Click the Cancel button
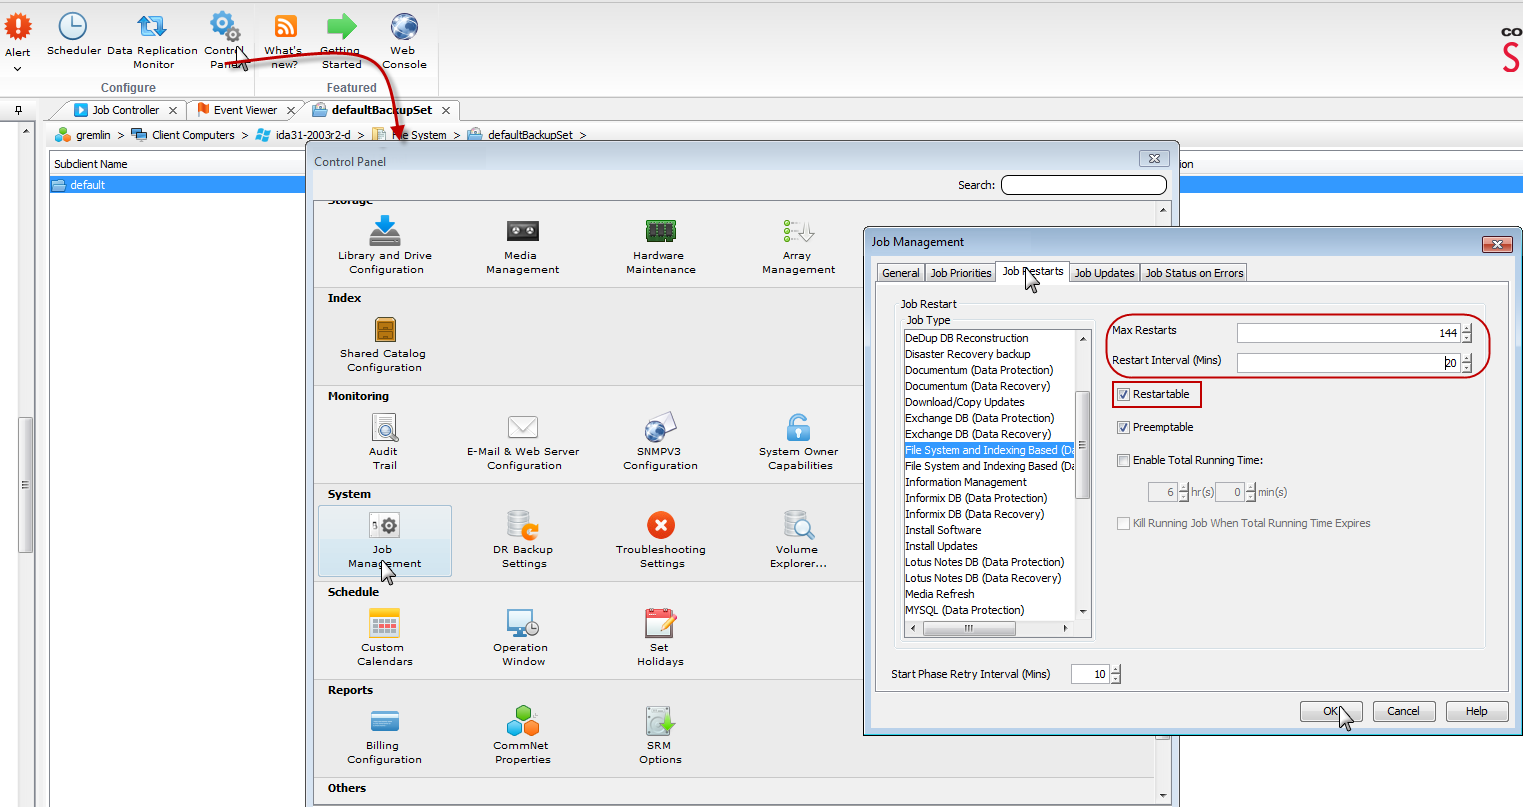The width and height of the screenshot is (1523, 807). pos(1402,711)
